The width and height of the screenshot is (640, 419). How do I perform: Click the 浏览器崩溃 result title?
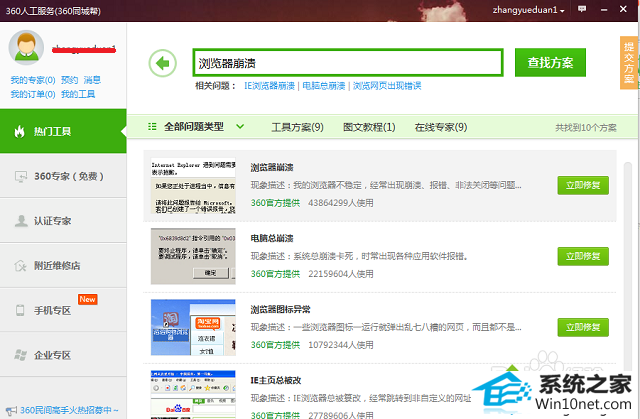[272, 167]
